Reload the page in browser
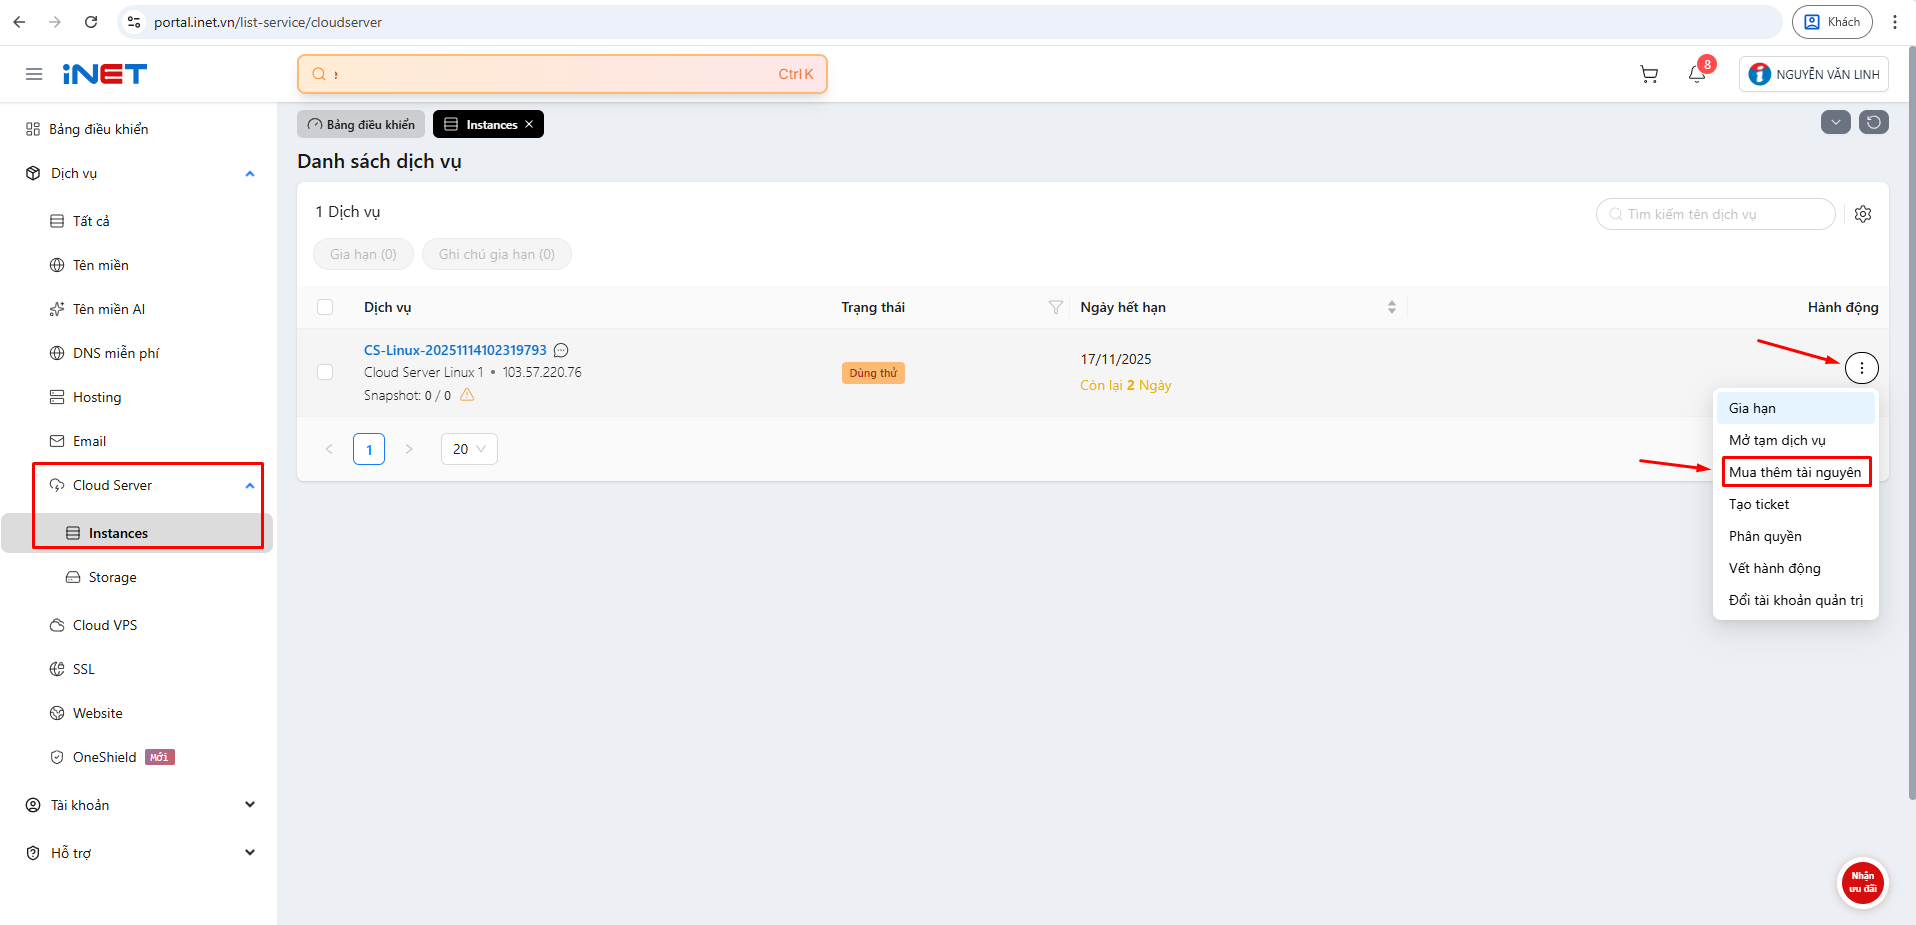The width and height of the screenshot is (1916, 925). pos(91,22)
